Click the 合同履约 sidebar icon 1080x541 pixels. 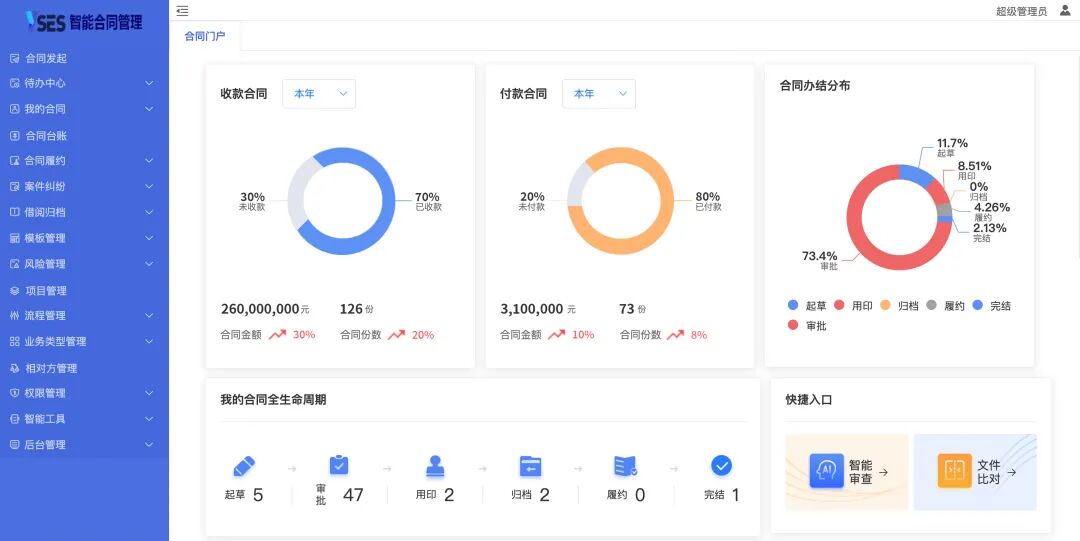point(14,161)
